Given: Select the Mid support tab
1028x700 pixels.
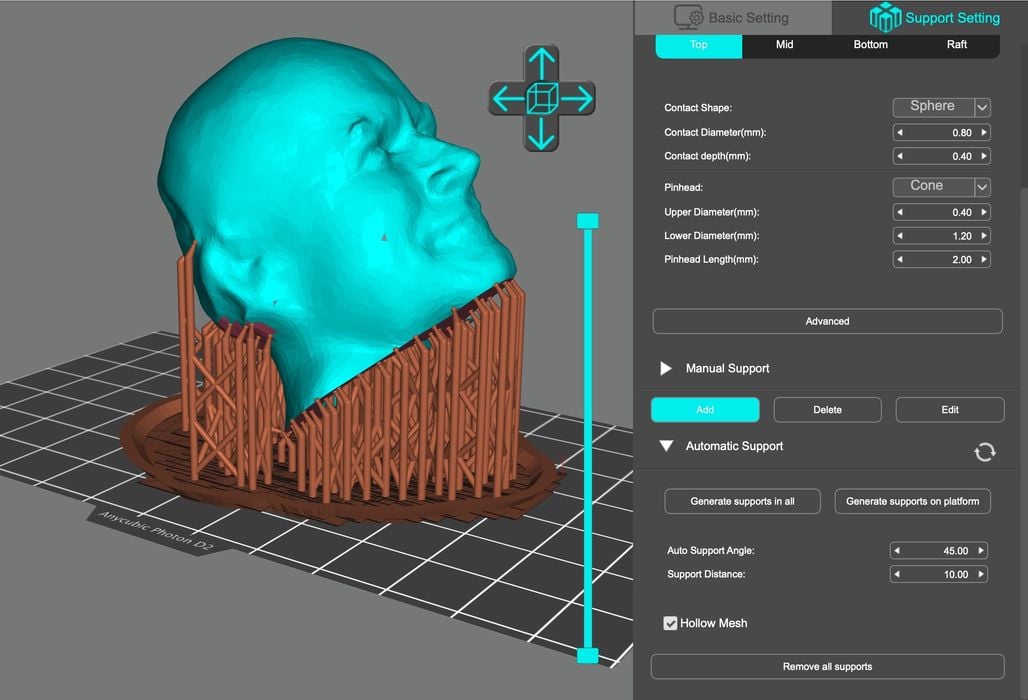Looking at the screenshot, I should [x=785, y=45].
